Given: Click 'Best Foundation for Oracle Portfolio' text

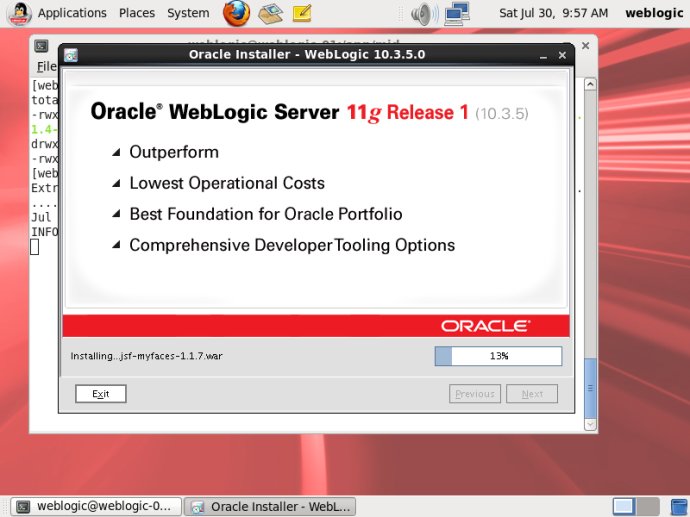Looking at the screenshot, I should tap(266, 214).
